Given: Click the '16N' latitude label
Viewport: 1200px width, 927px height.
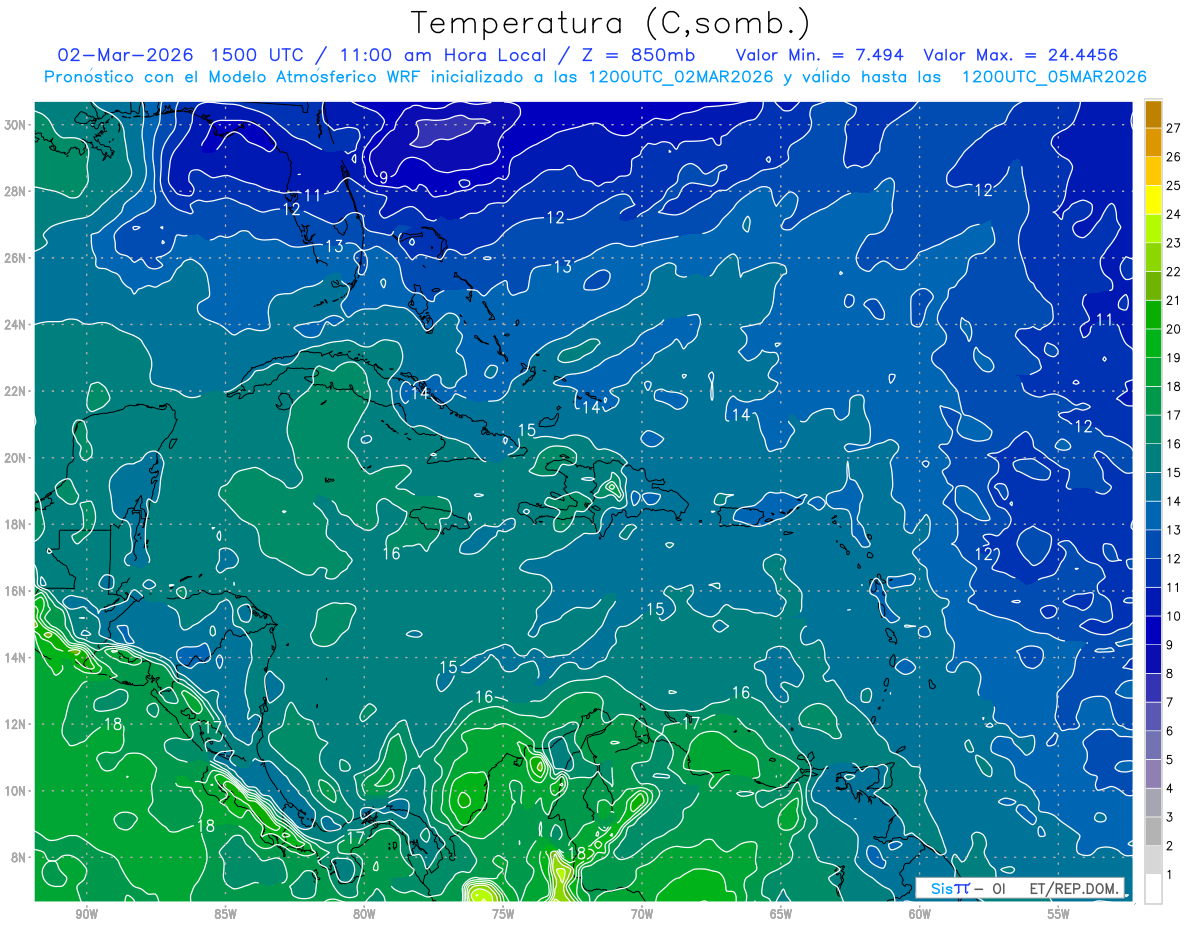Looking at the screenshot, I should click(x=17, y=591).
